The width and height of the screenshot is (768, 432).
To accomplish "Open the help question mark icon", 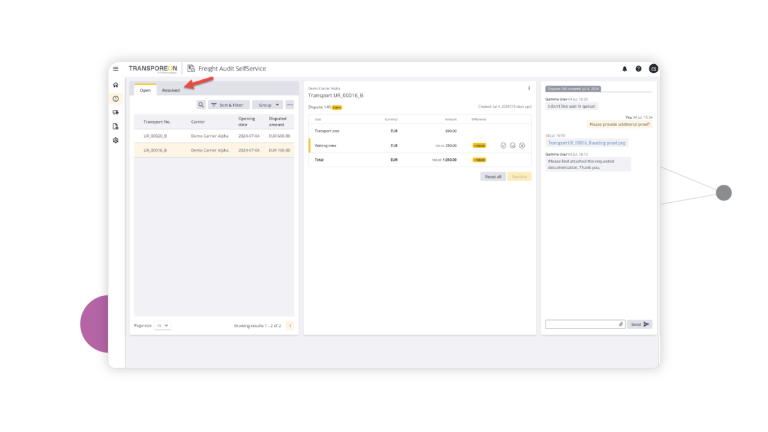I will pyautogui.click(x=639, y=69).
